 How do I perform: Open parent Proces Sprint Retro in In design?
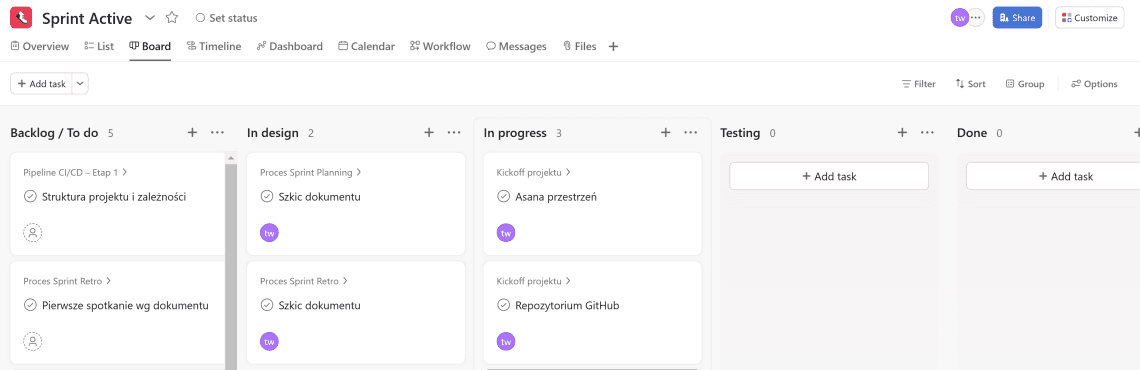tap(304, 281)
